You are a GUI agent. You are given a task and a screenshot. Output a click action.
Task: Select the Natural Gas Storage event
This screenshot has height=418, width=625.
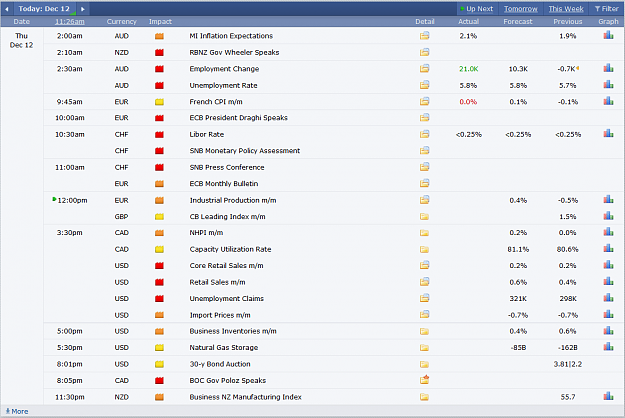[x=224, y=347]
